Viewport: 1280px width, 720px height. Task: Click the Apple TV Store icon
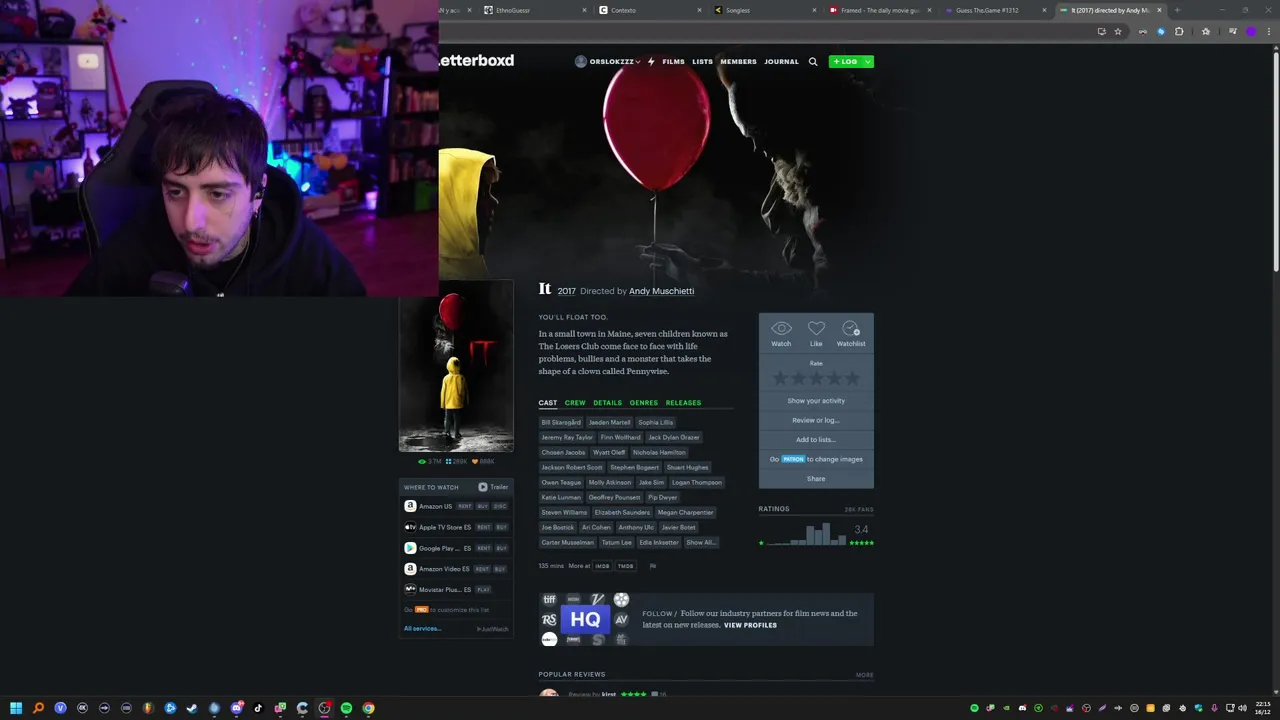pyautogui.click(x=410, y=527)
